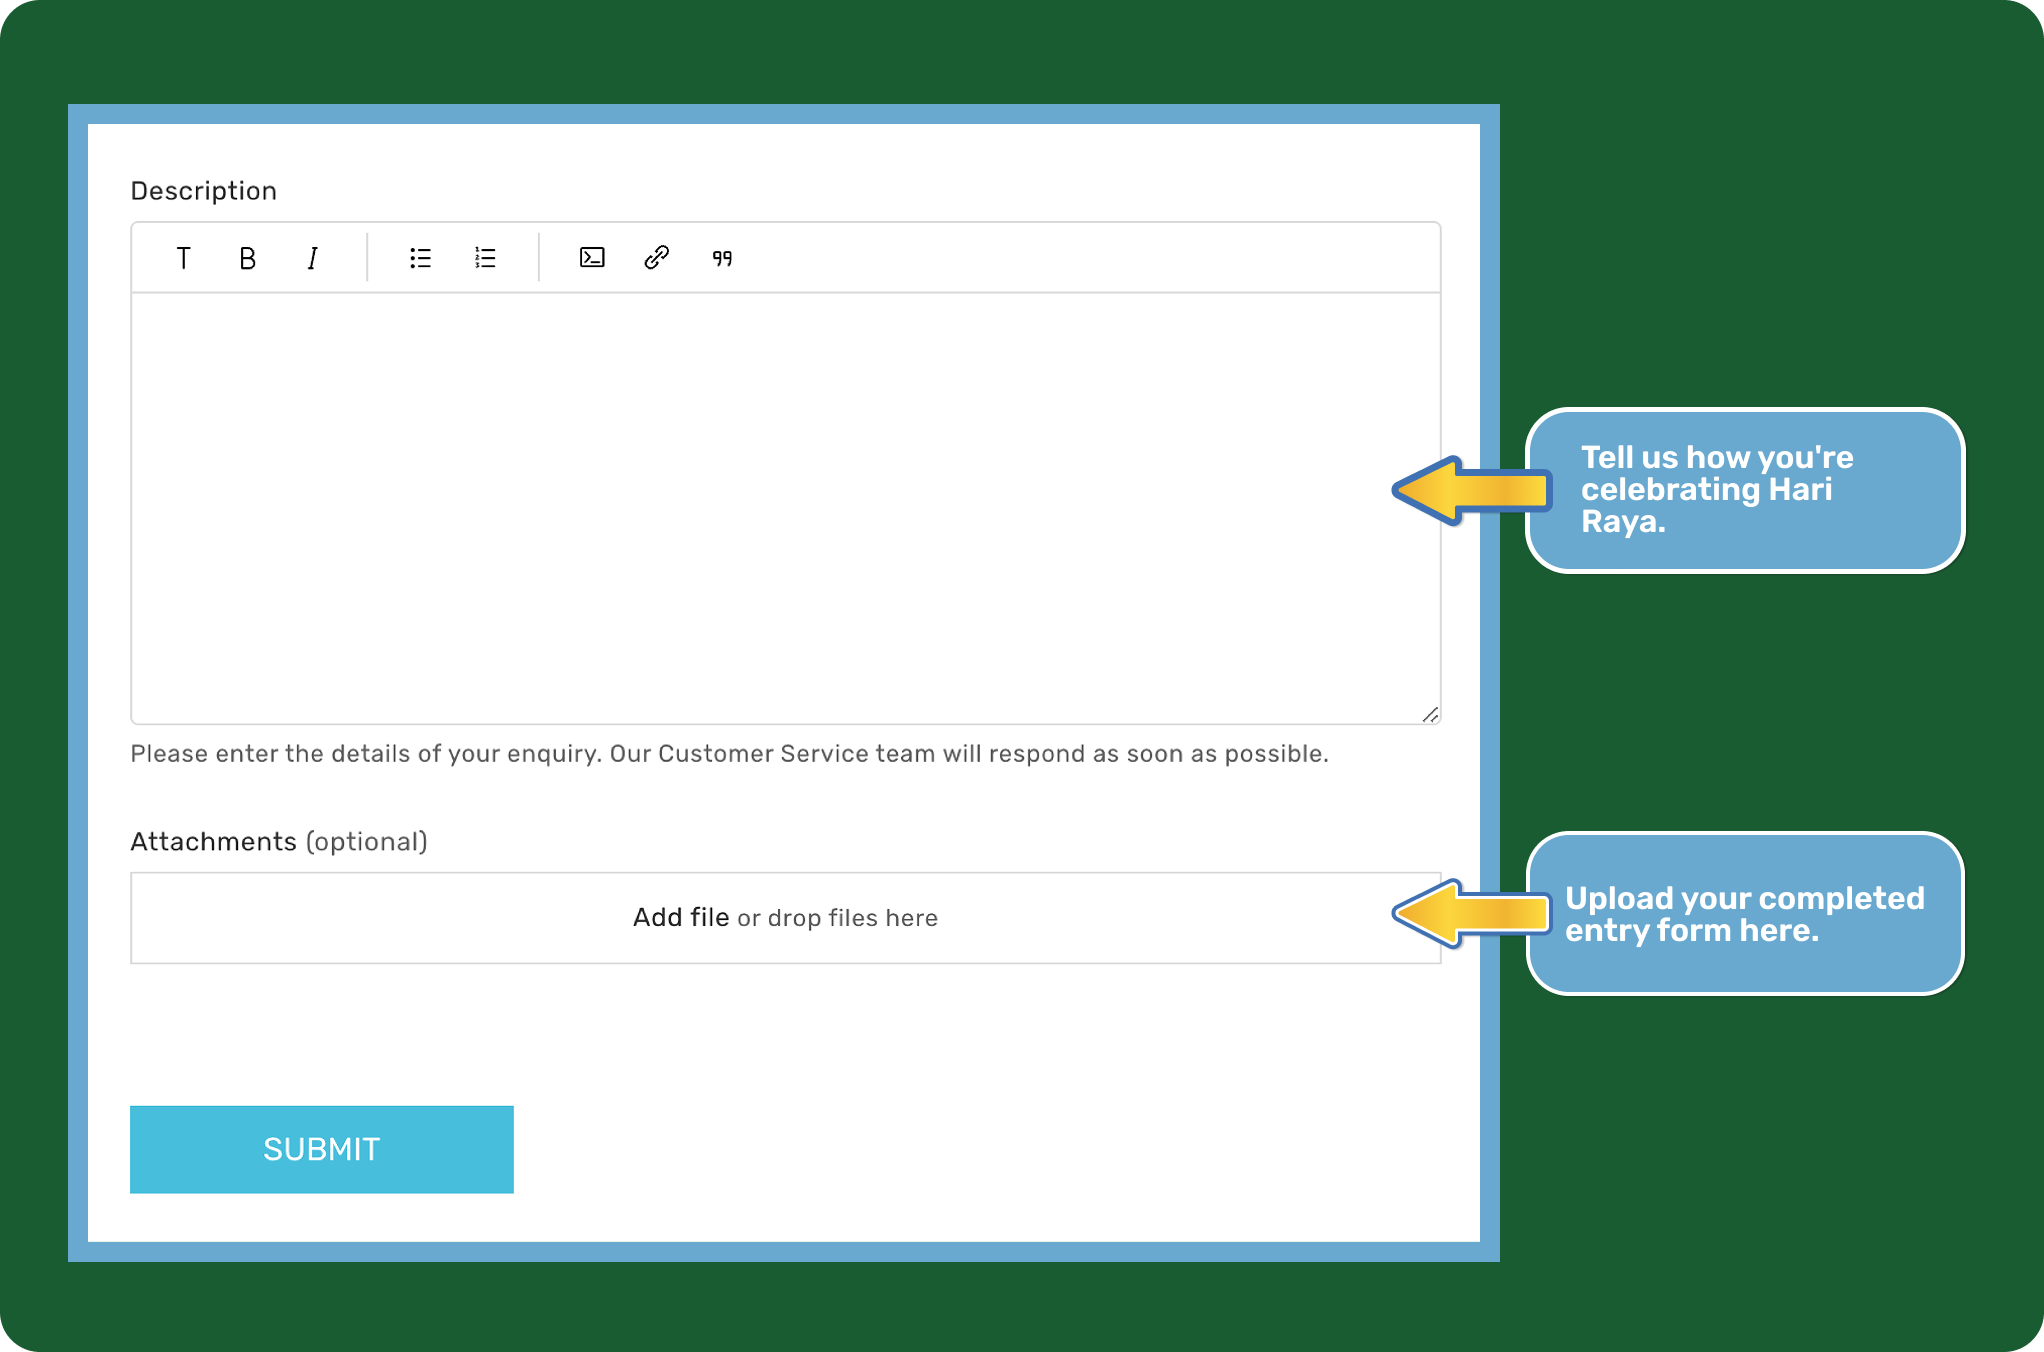Screen dimensions: 2044x1352
Task: Click the Hari Raya celebration callout bubble
Action: tap(1744, 490)
